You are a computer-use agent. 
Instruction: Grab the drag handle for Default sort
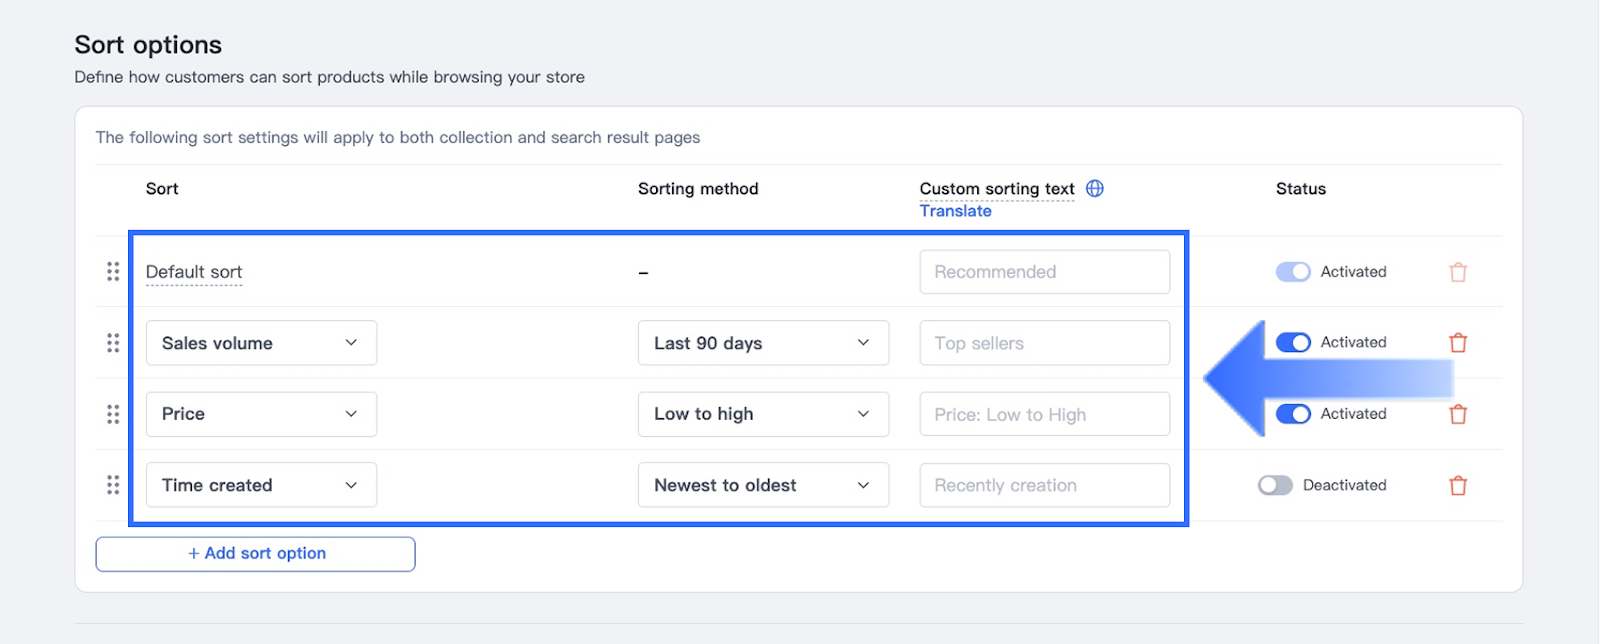pyautogui.click(x=113, y=272)
